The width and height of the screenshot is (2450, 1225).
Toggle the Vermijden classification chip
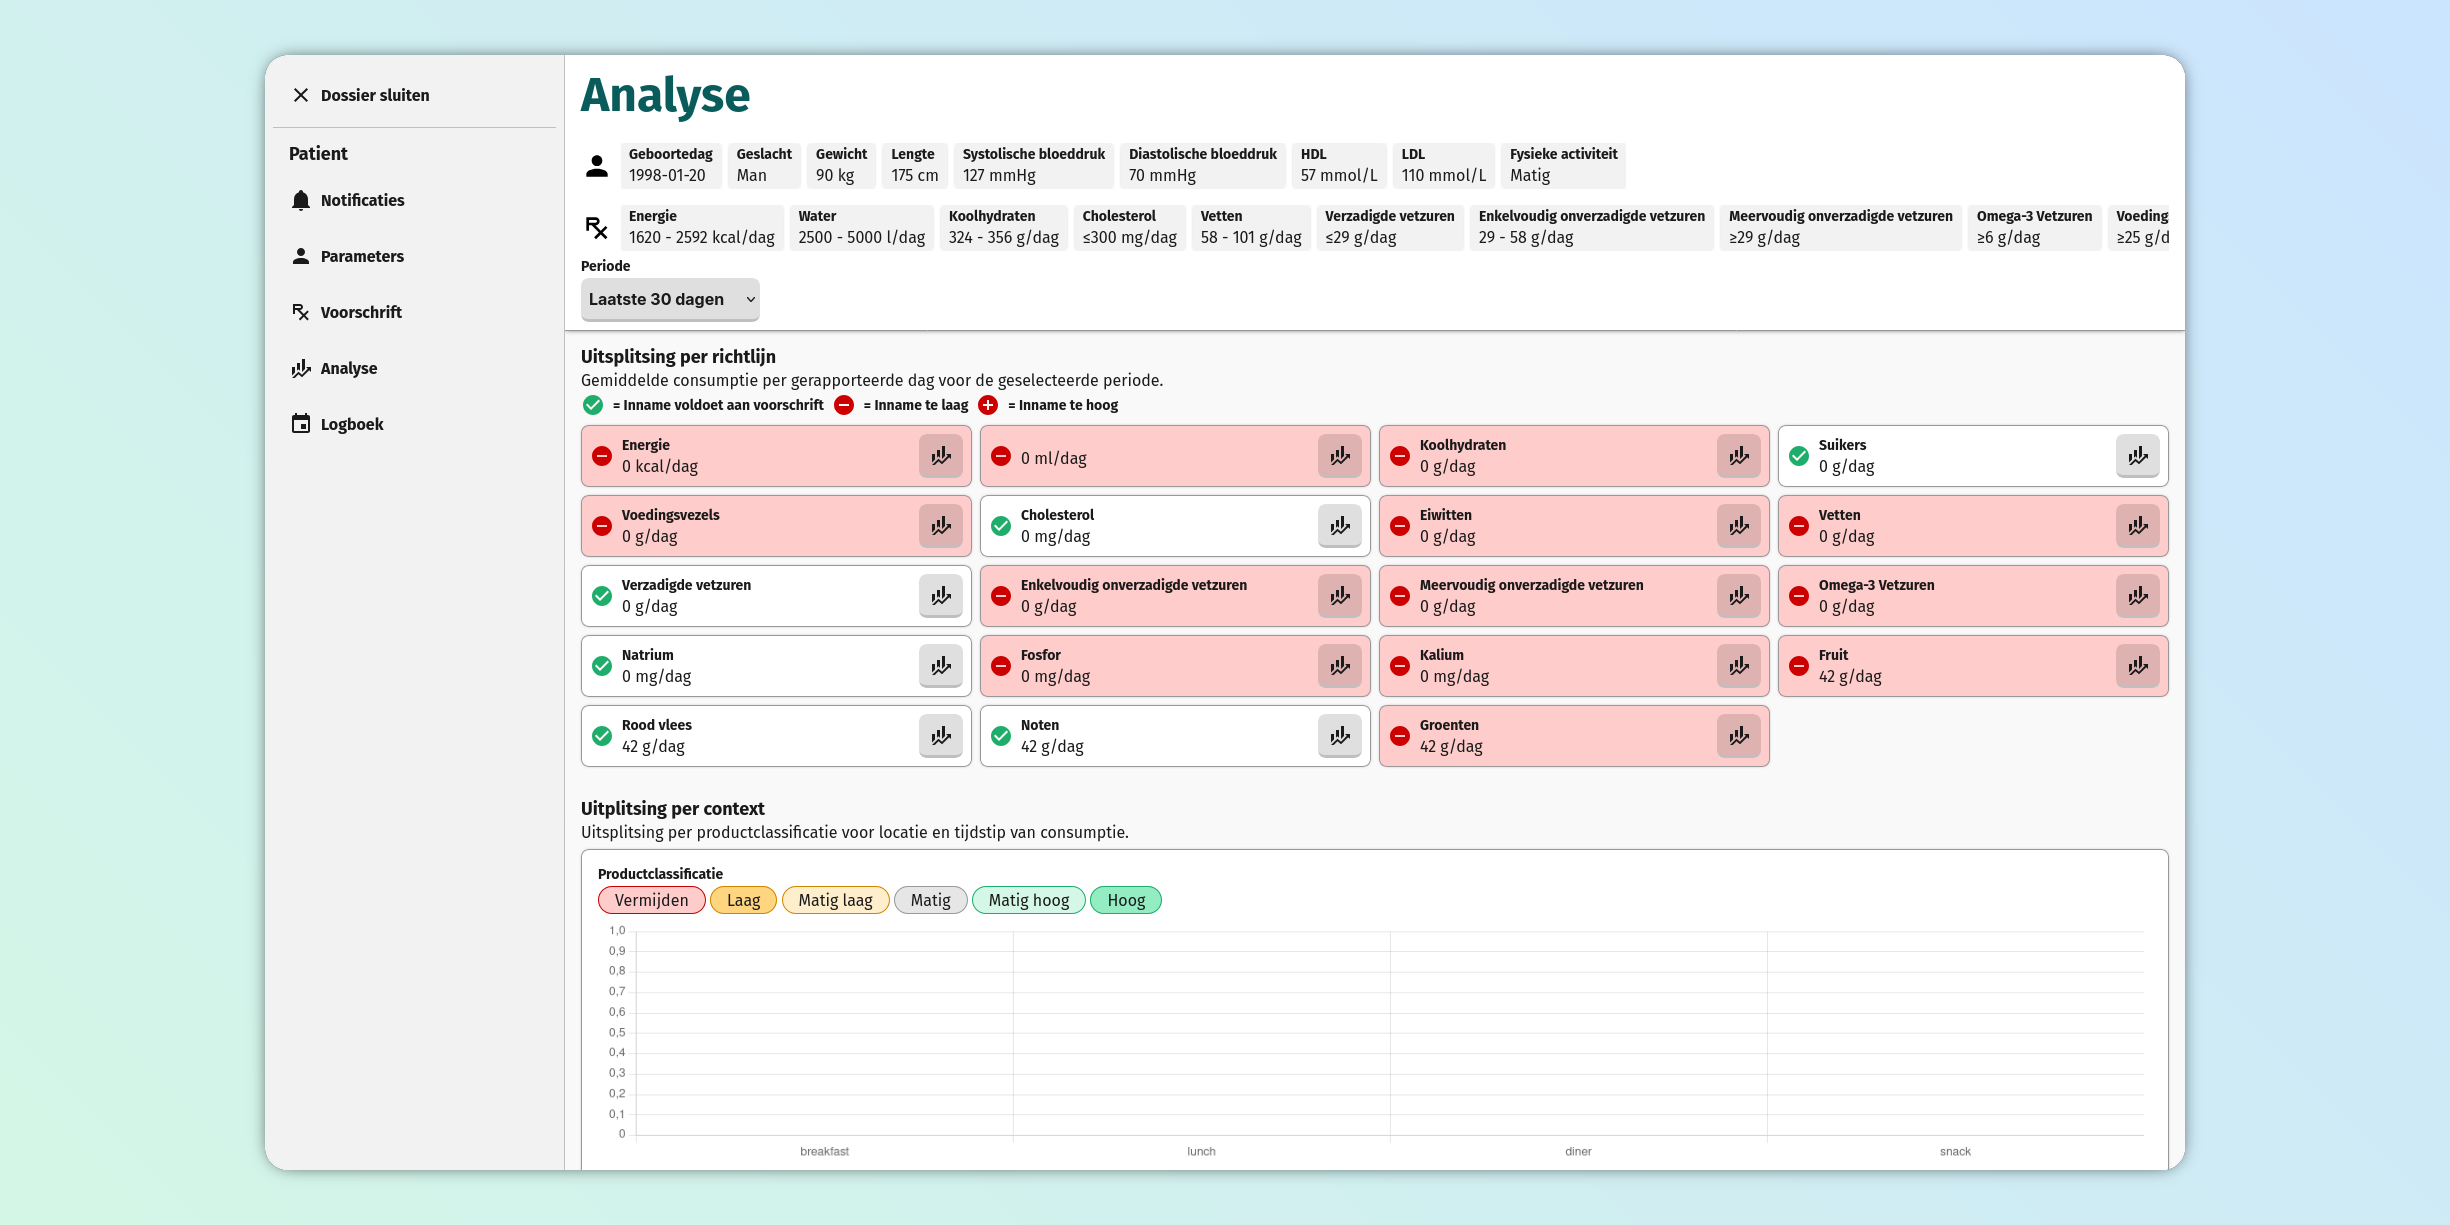tap(651, 900)
